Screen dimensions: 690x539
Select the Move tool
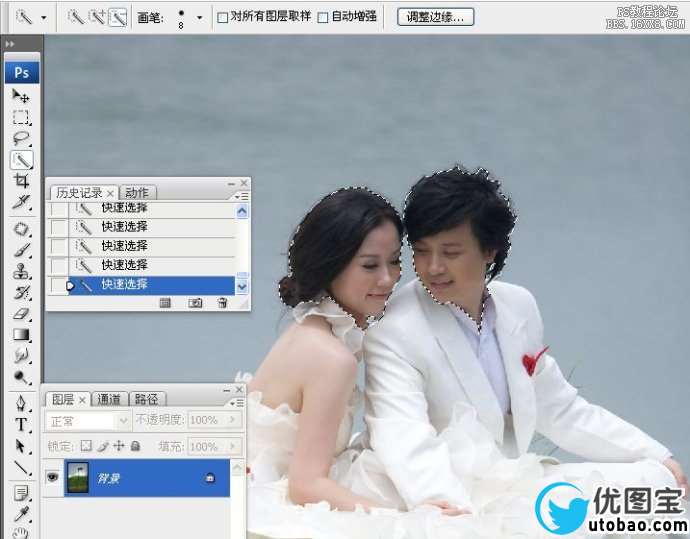[x=21, y=95]
